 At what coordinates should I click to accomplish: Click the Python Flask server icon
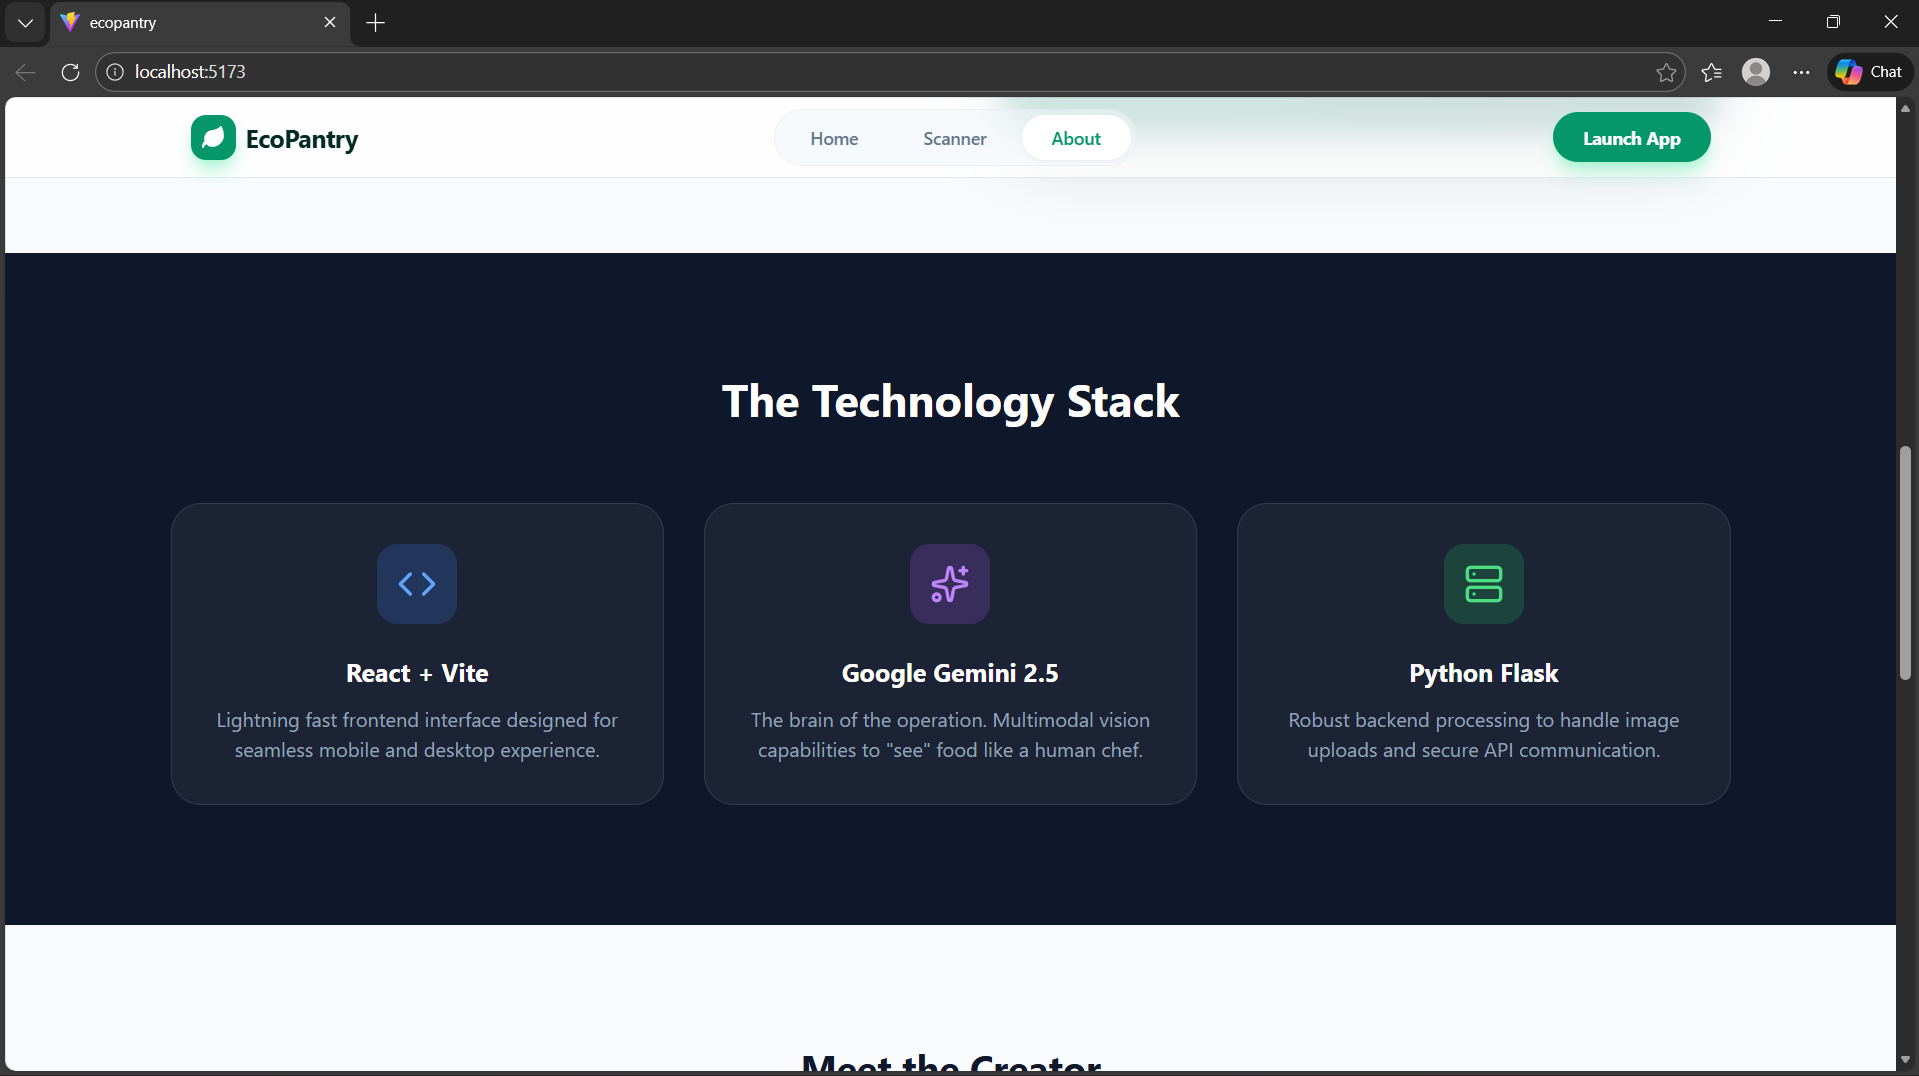click(1484, 584)
